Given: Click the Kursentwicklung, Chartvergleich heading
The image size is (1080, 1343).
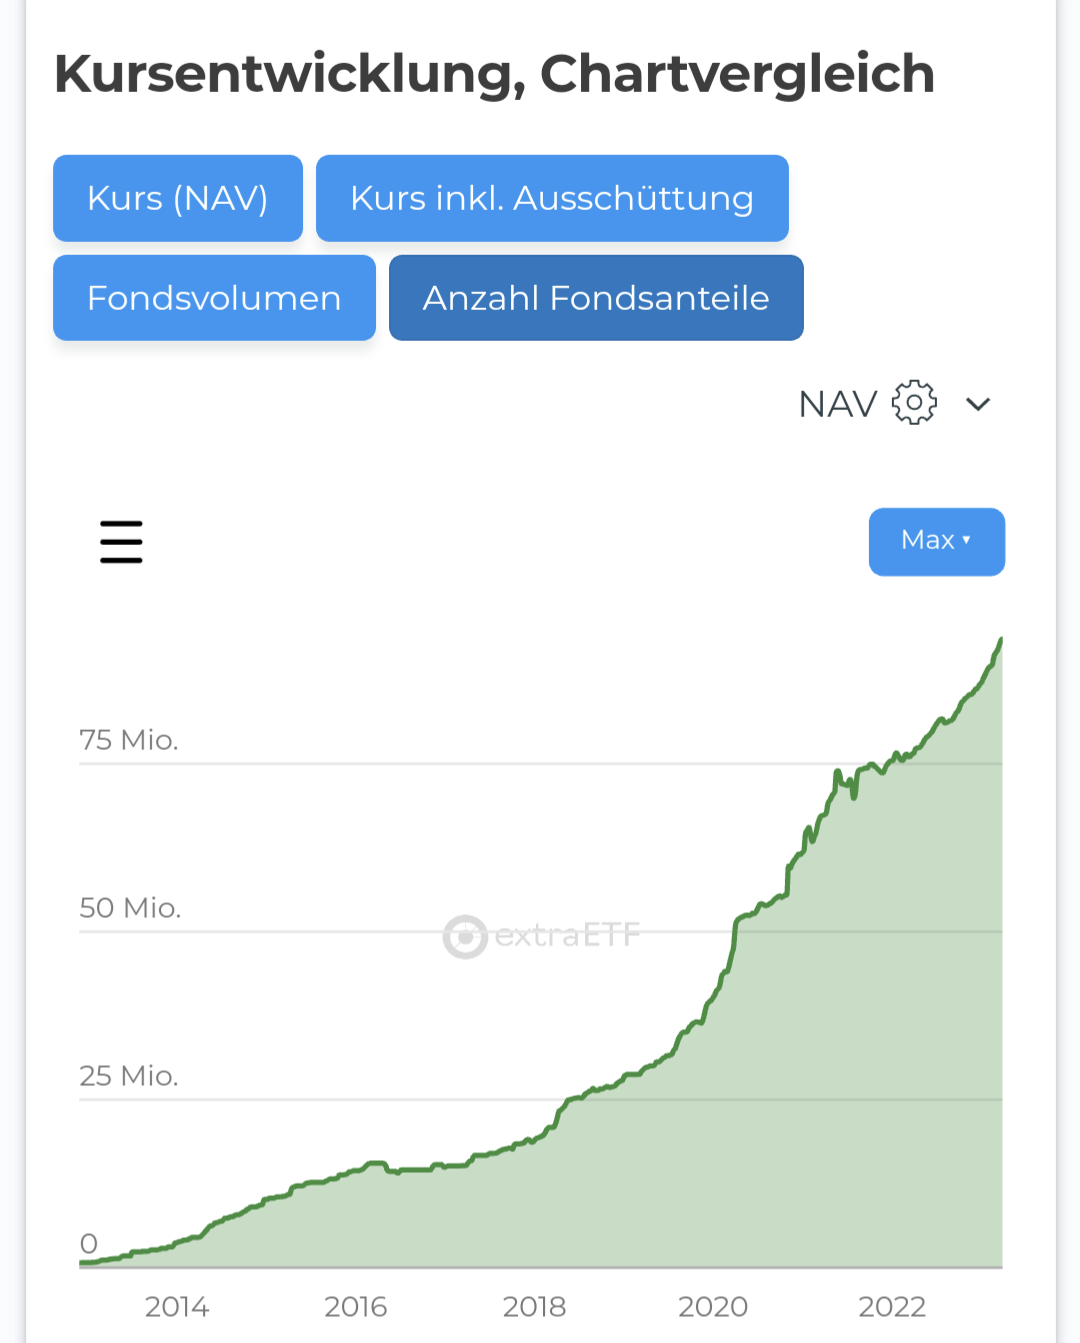Looking at the screenshot, I should tap(494, 74).
